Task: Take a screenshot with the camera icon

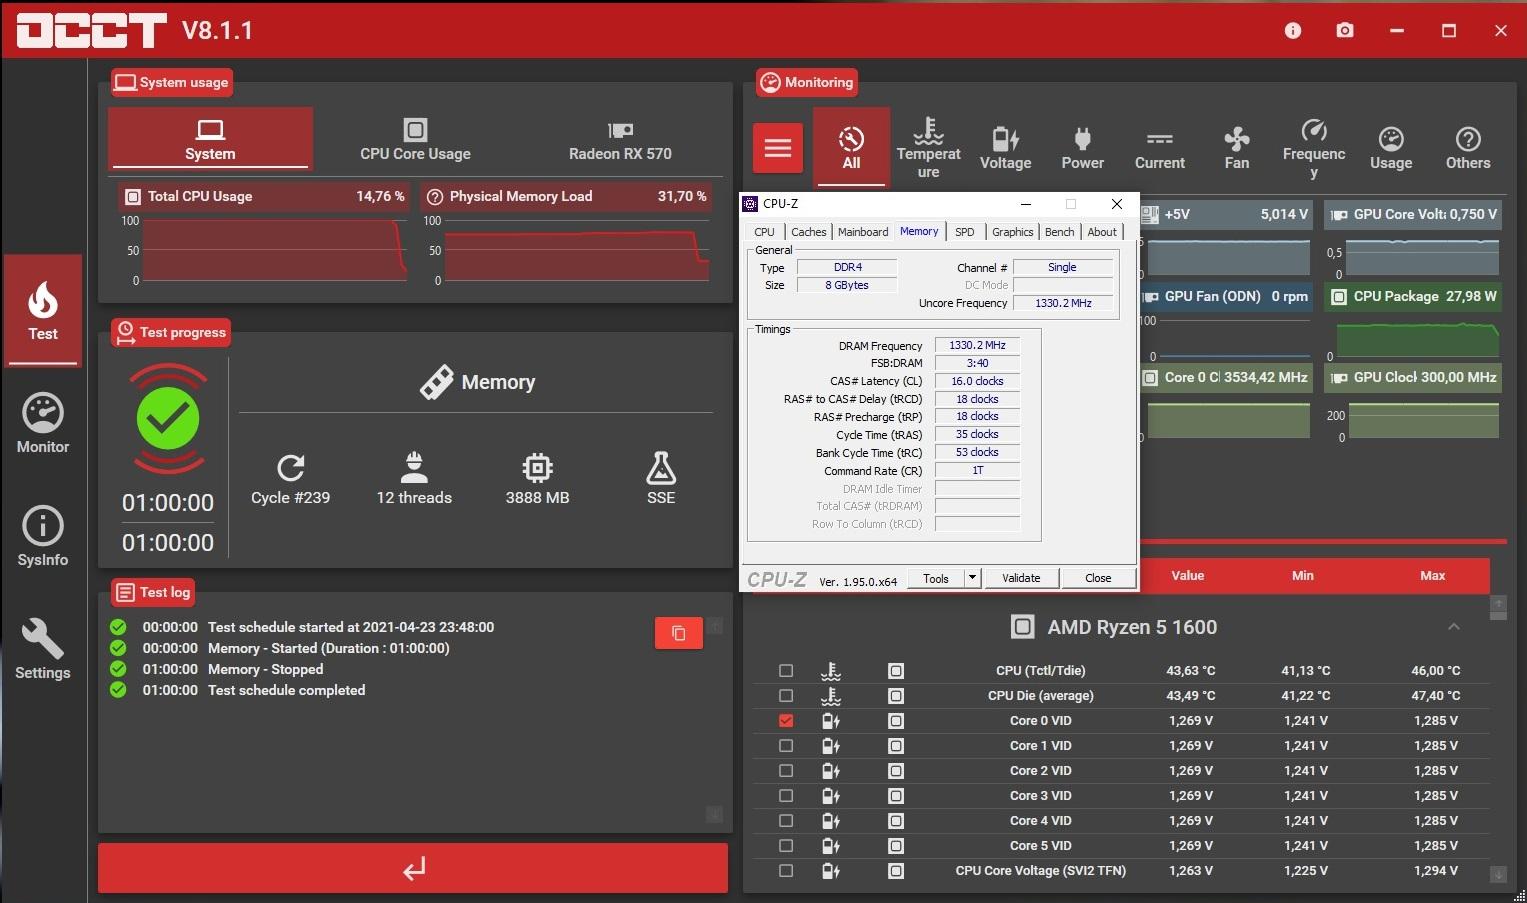Action: (1345, 31)
